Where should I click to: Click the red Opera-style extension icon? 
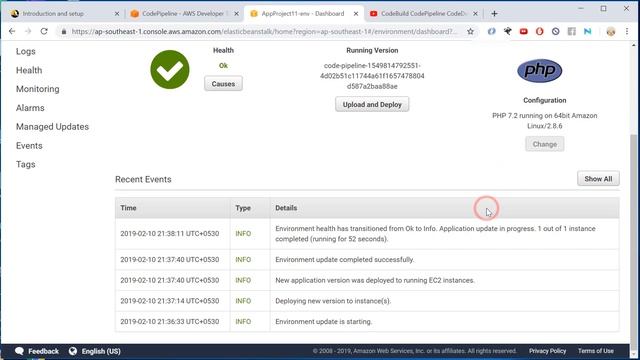pyautogui.click(x=540, y=31)
